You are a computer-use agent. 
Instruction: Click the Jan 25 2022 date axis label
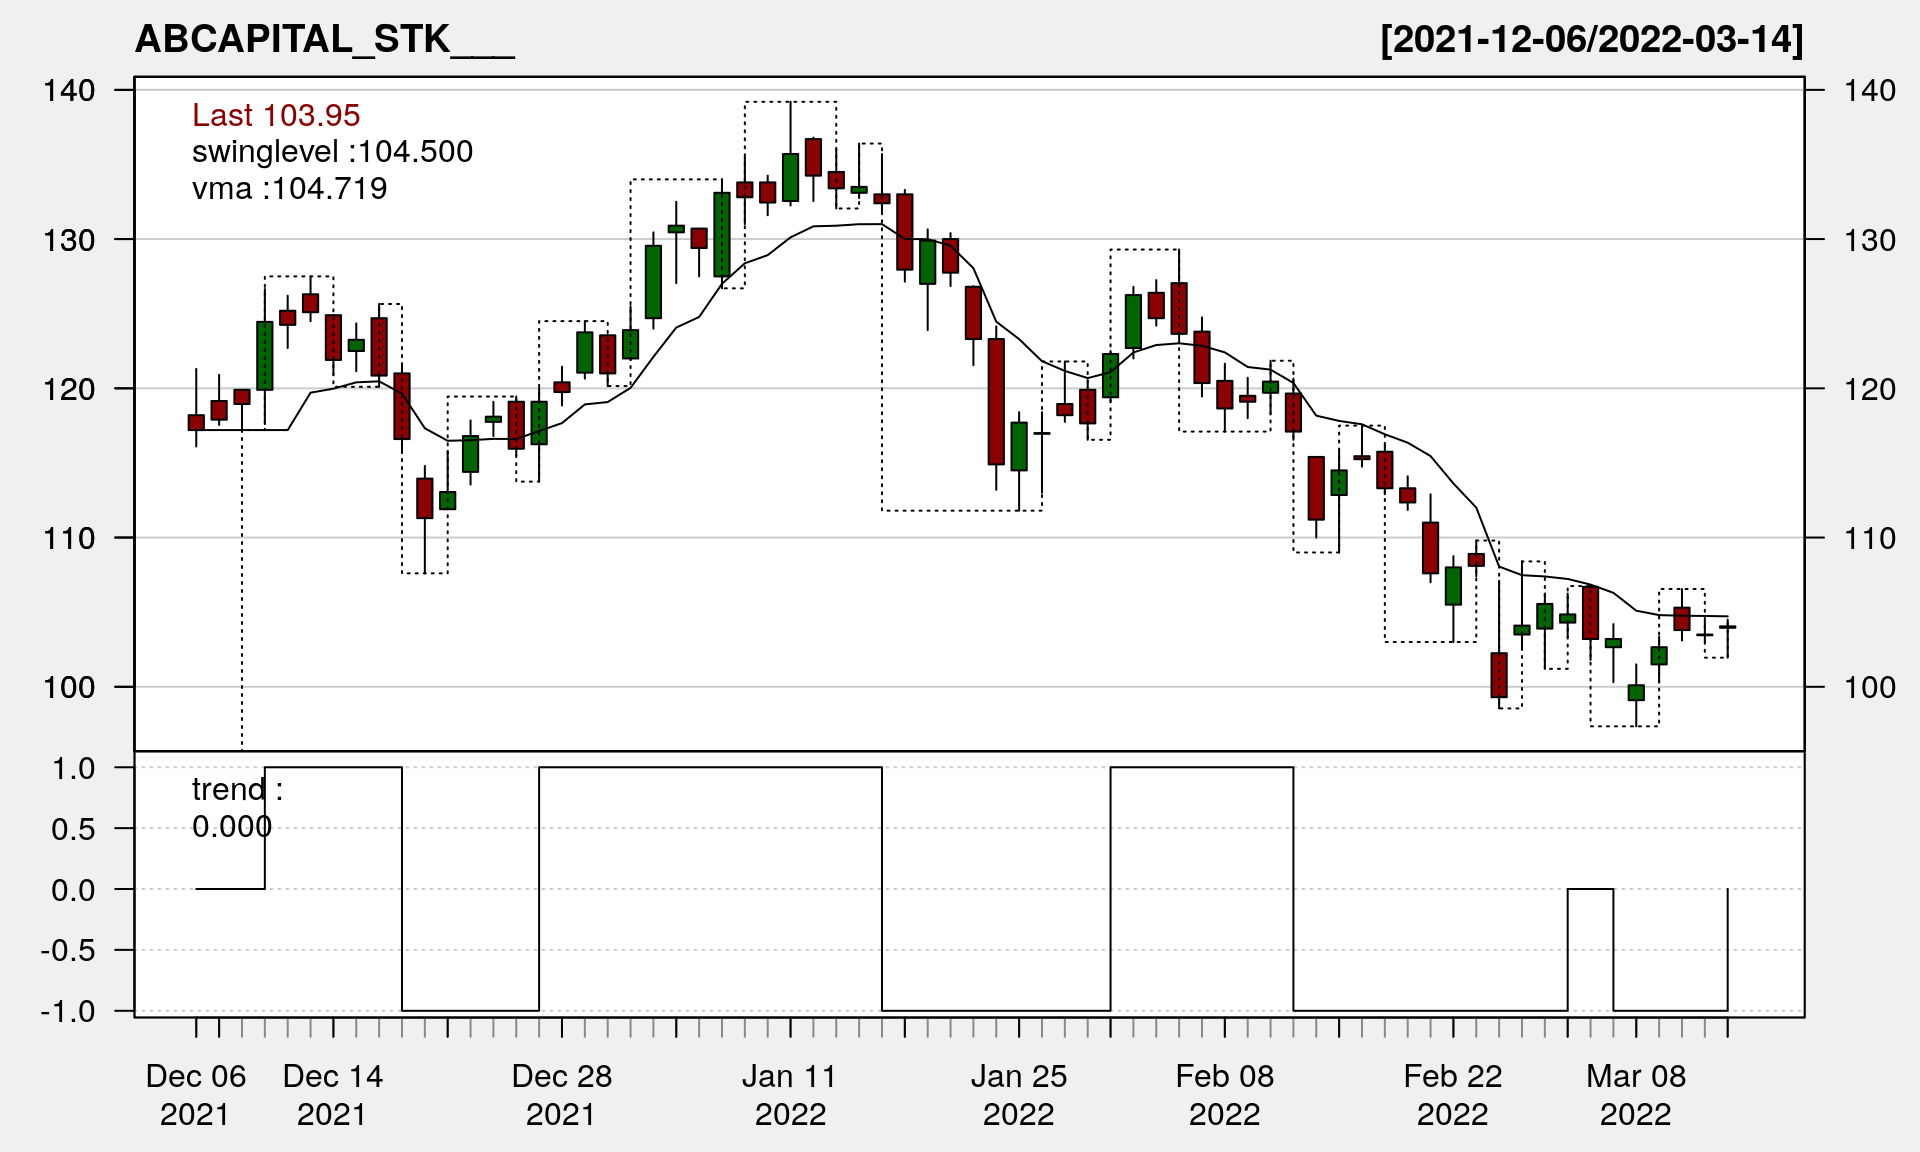click(1018, 1095)
